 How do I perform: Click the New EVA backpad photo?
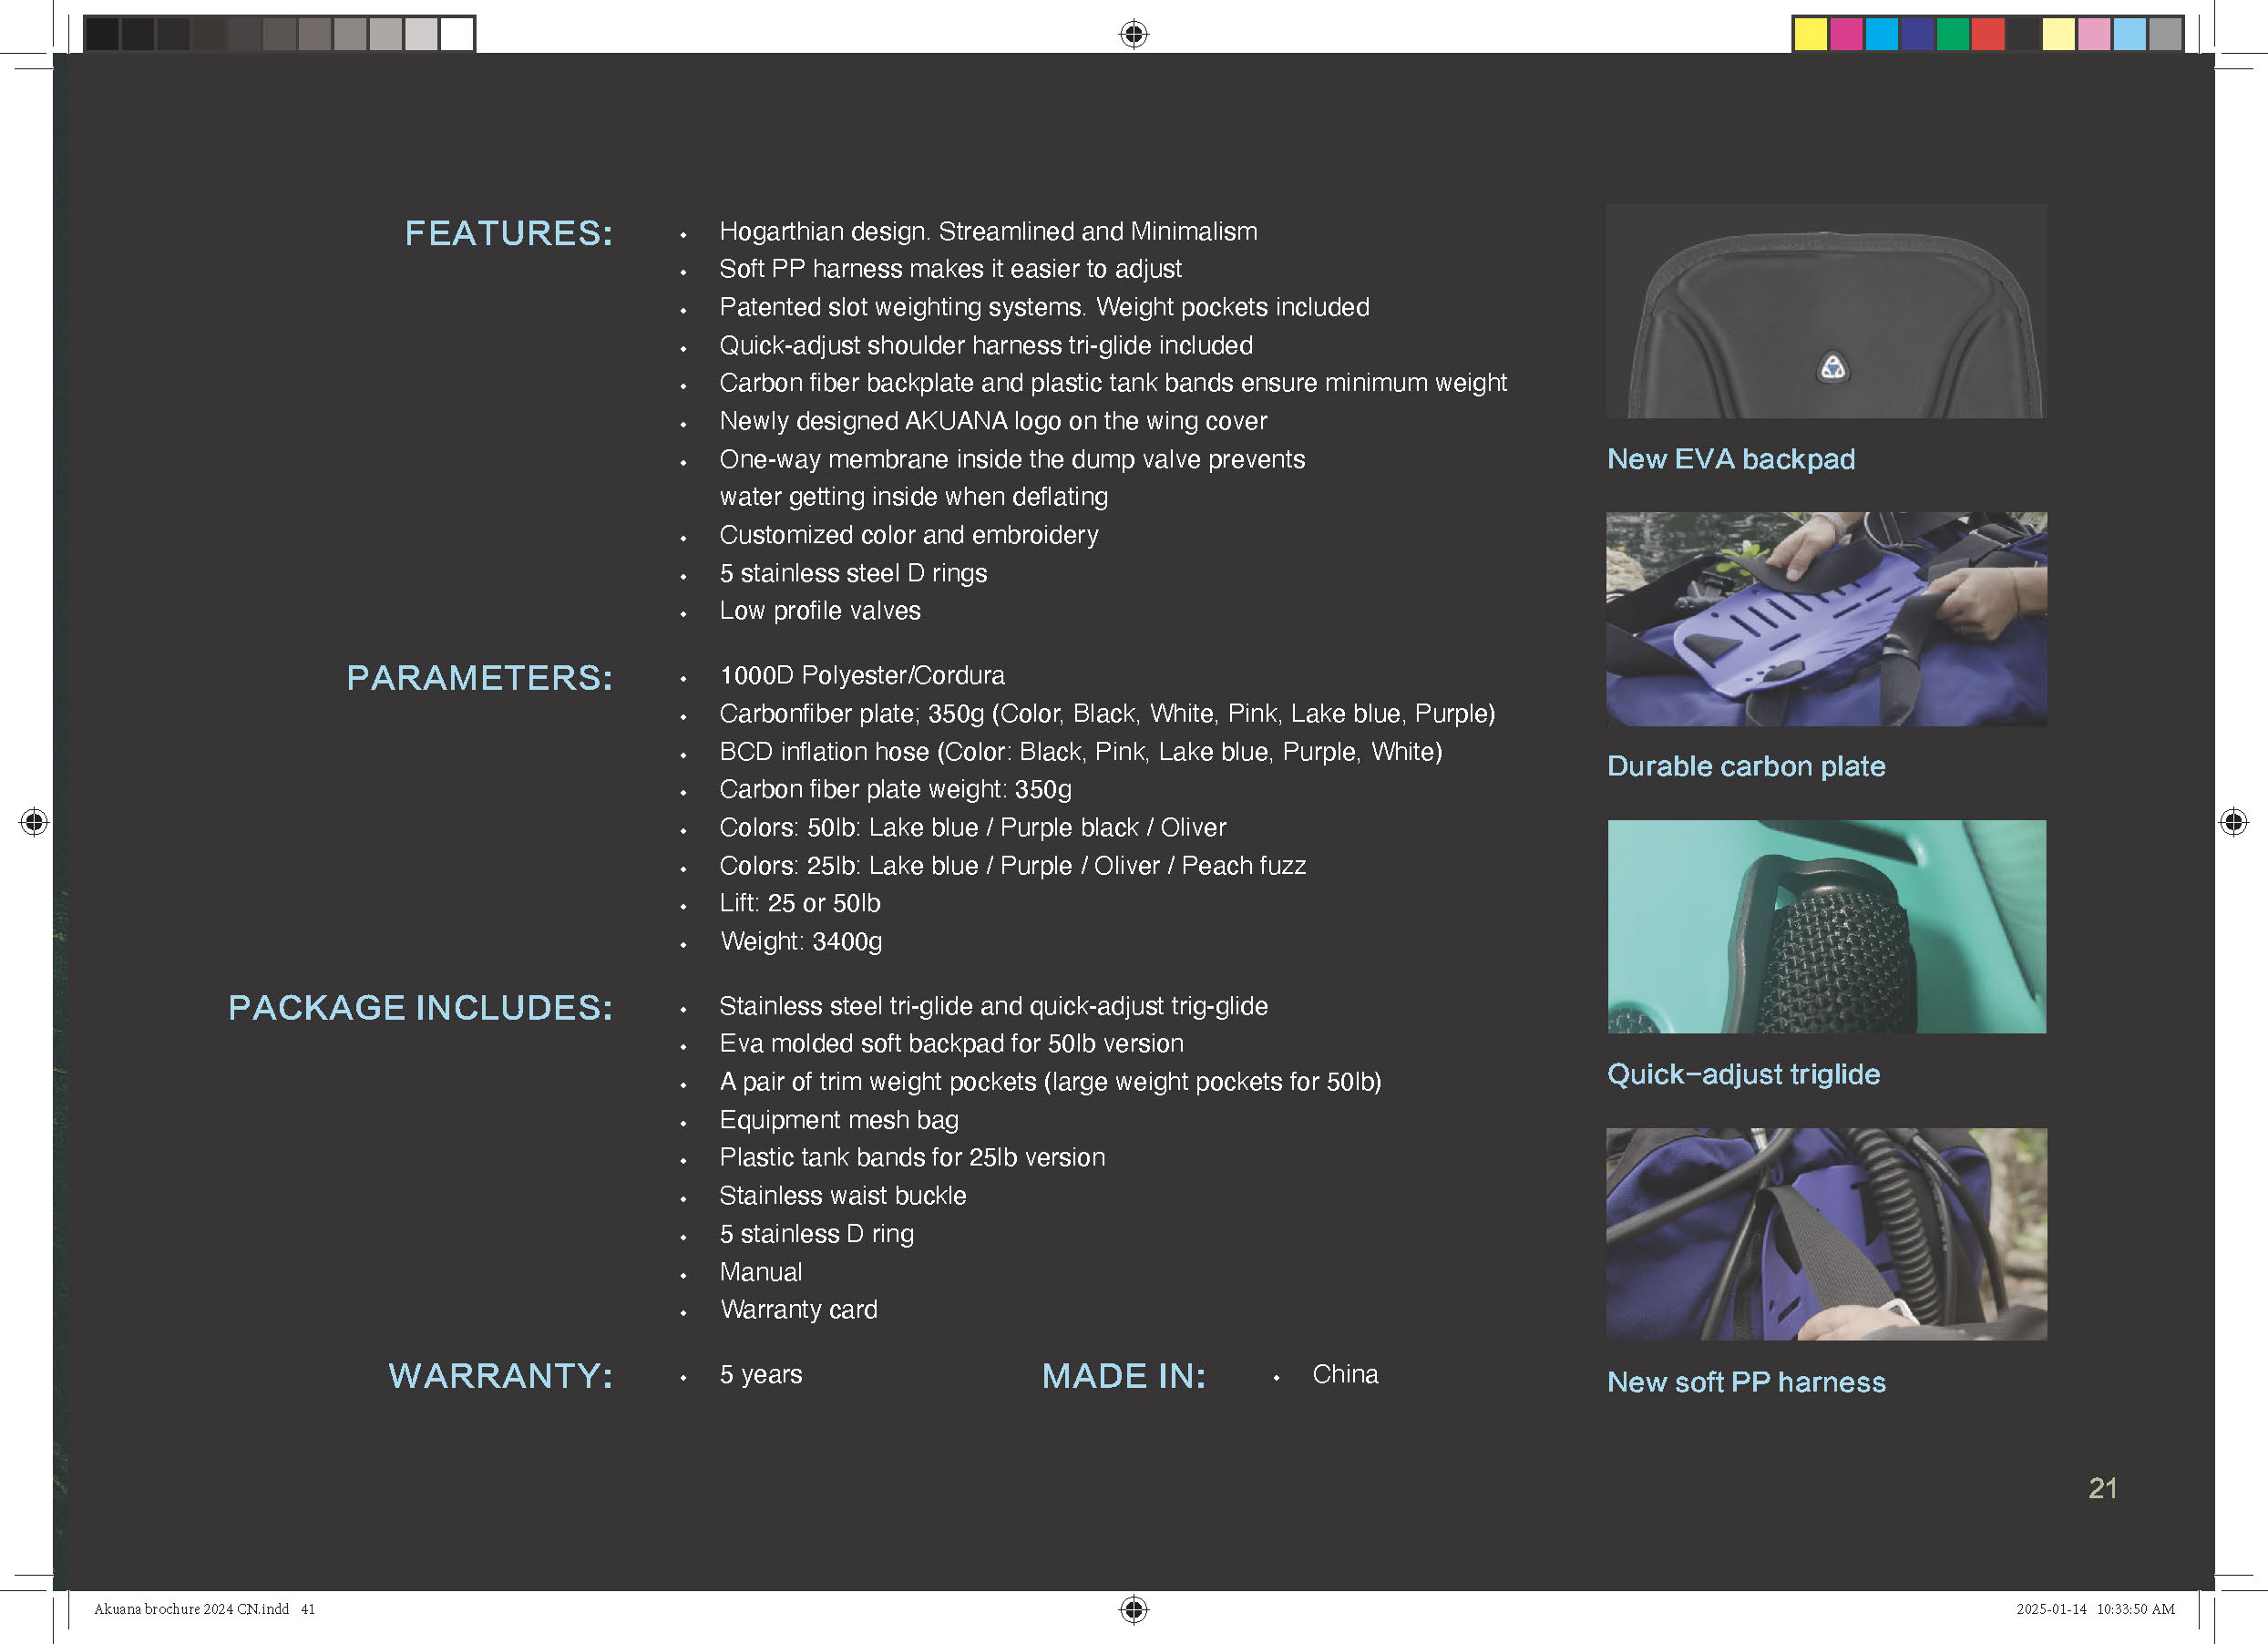click(x=1825, y=311)
